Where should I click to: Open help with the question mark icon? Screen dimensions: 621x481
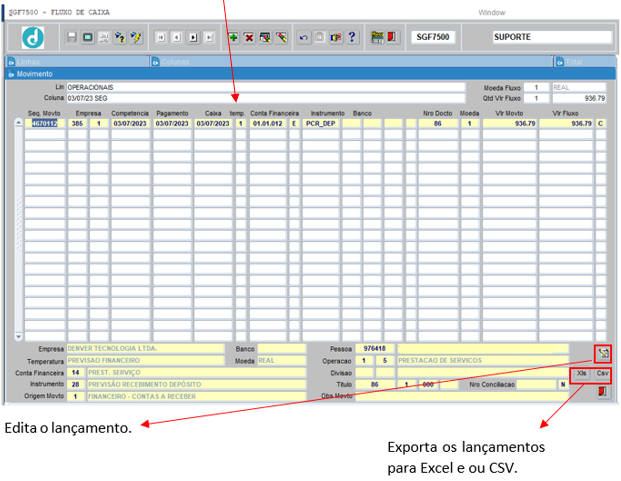coord(352,37)
